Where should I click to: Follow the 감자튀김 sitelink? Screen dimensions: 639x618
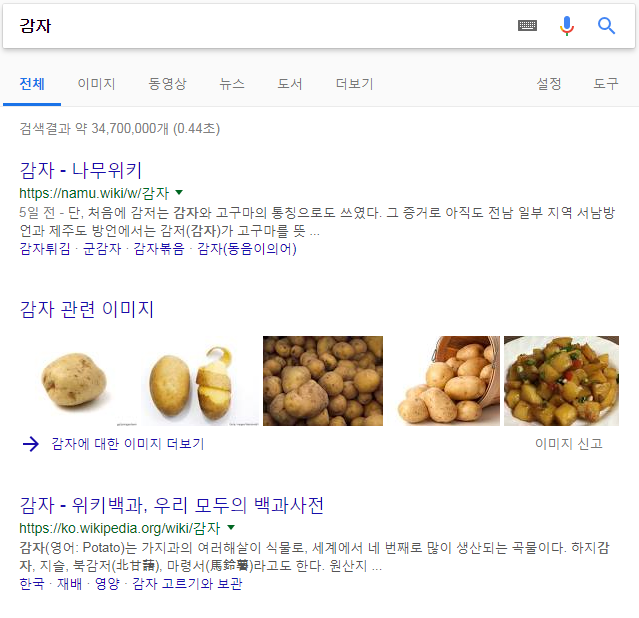coord(45,249)
